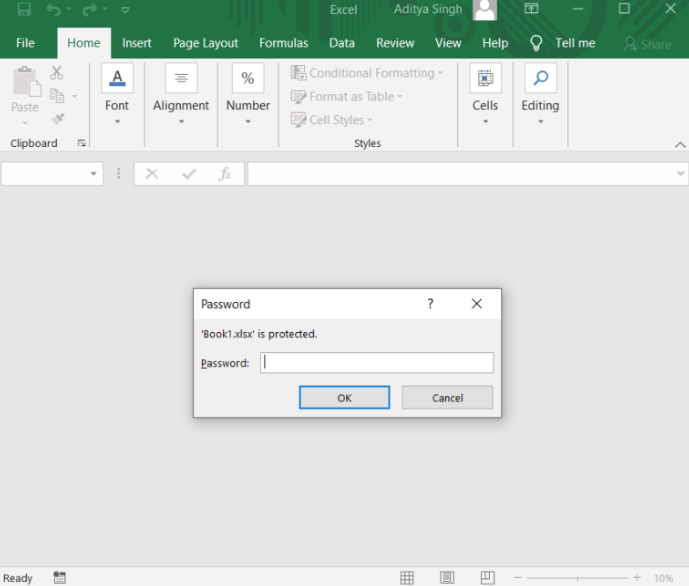Close the Password dialog with X

477,304
